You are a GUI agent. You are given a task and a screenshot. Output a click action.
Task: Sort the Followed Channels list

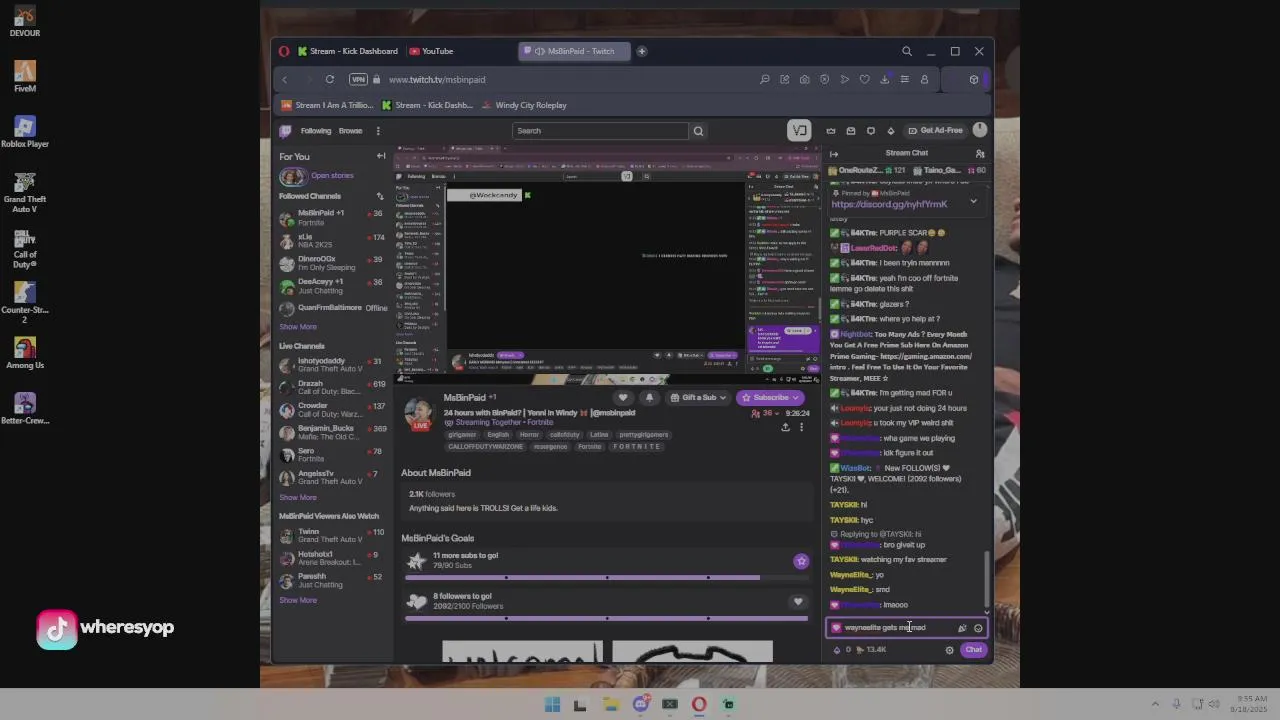[x=380, y=196]
